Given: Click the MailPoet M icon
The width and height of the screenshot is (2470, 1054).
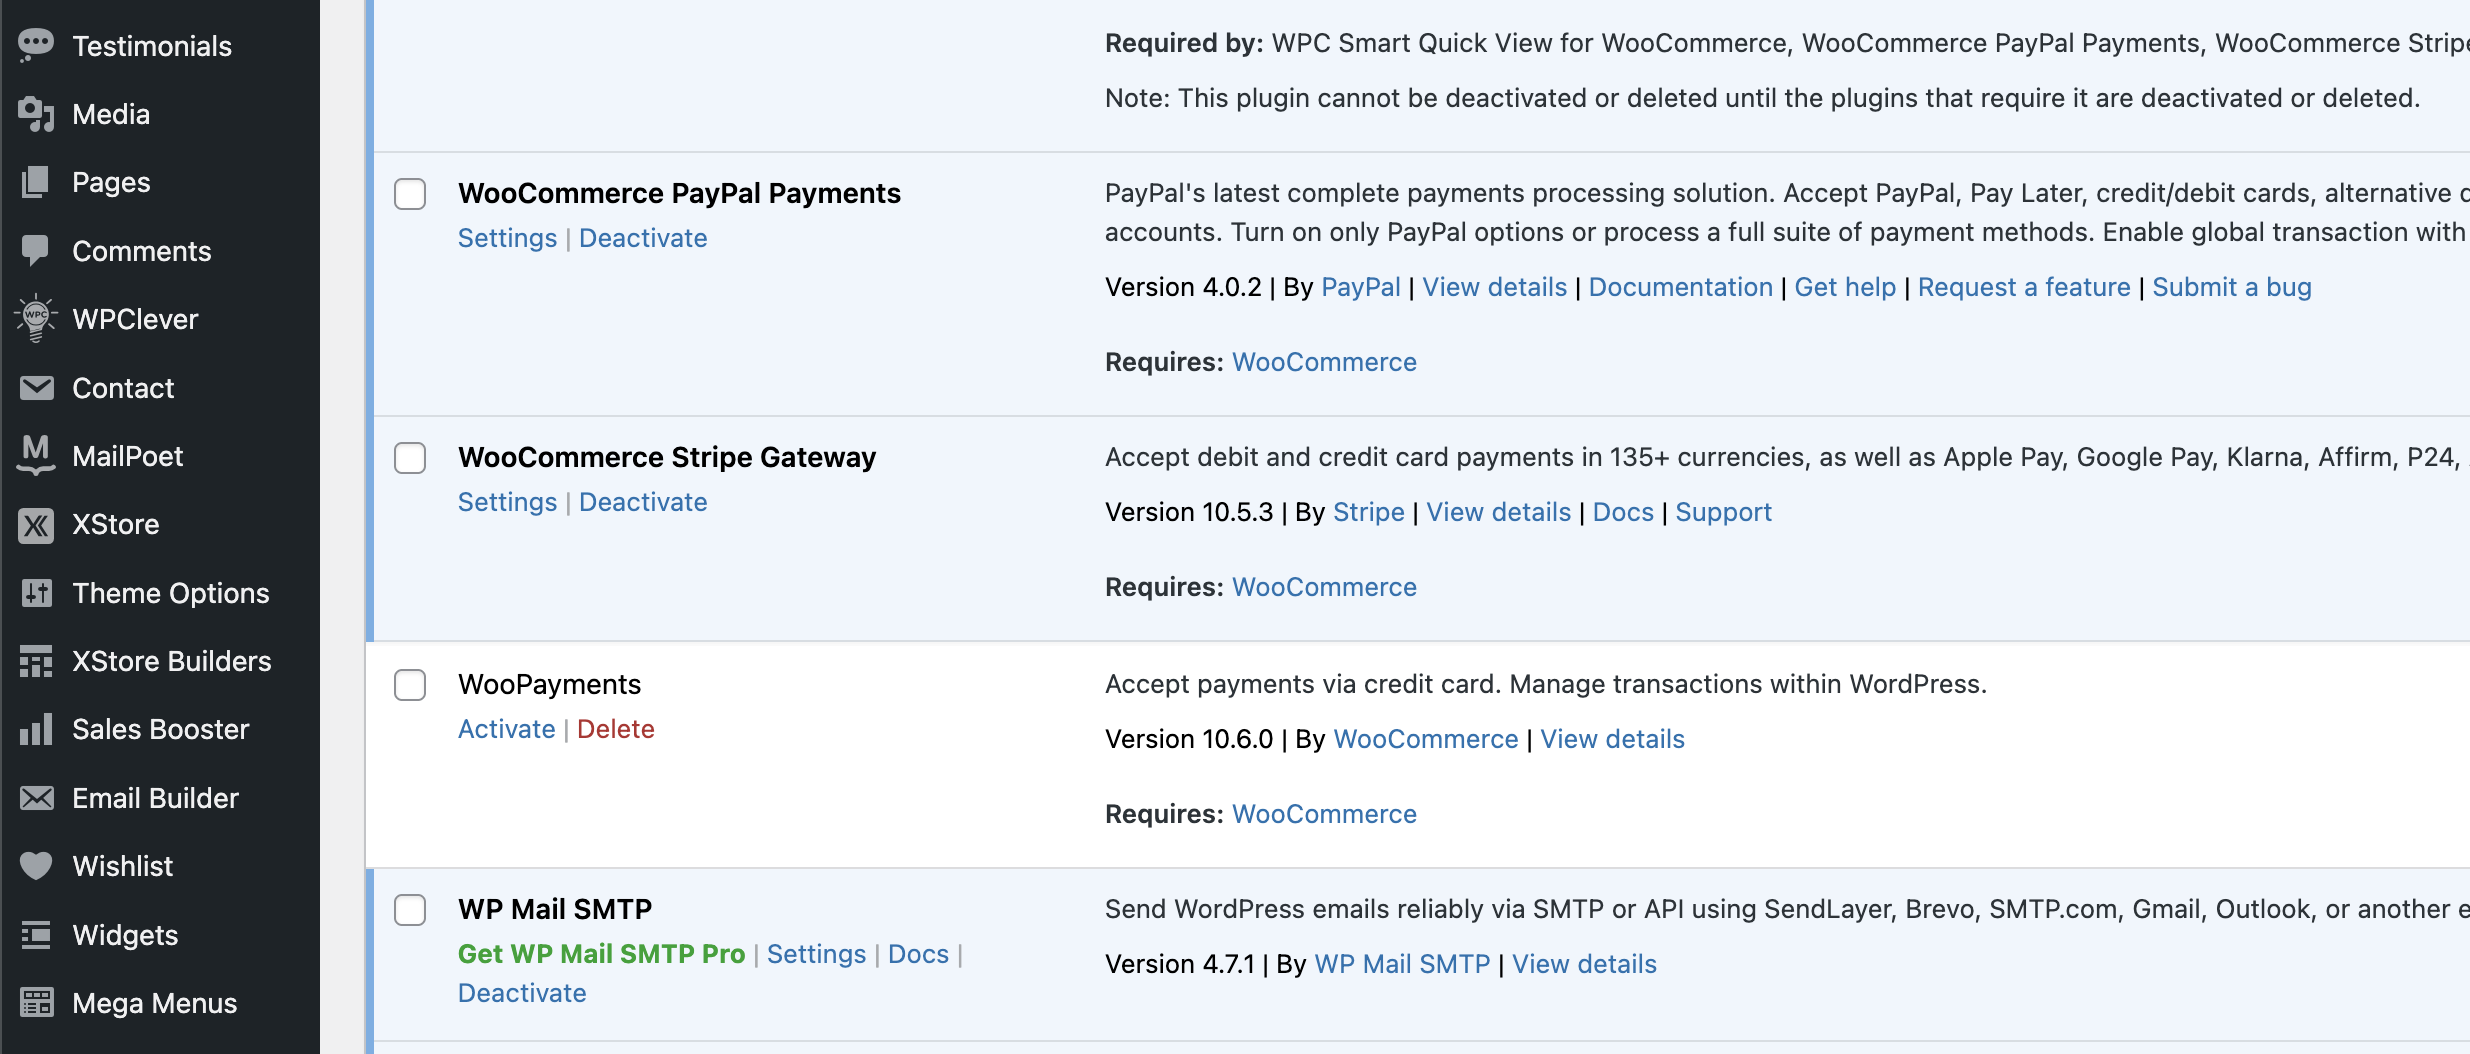Looking at the screenshot, I should [x=36, y=455].
